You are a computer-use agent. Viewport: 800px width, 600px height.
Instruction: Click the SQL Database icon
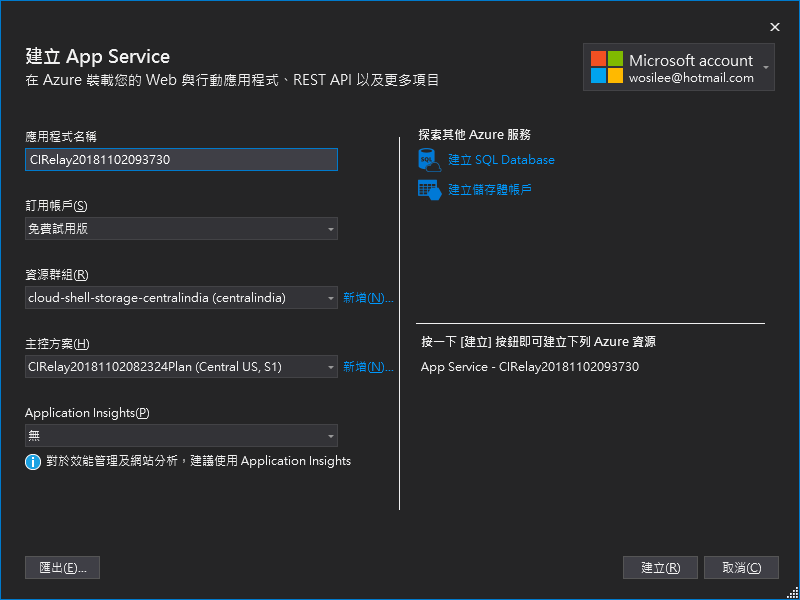pyautogui.click(x=429, y=160)
